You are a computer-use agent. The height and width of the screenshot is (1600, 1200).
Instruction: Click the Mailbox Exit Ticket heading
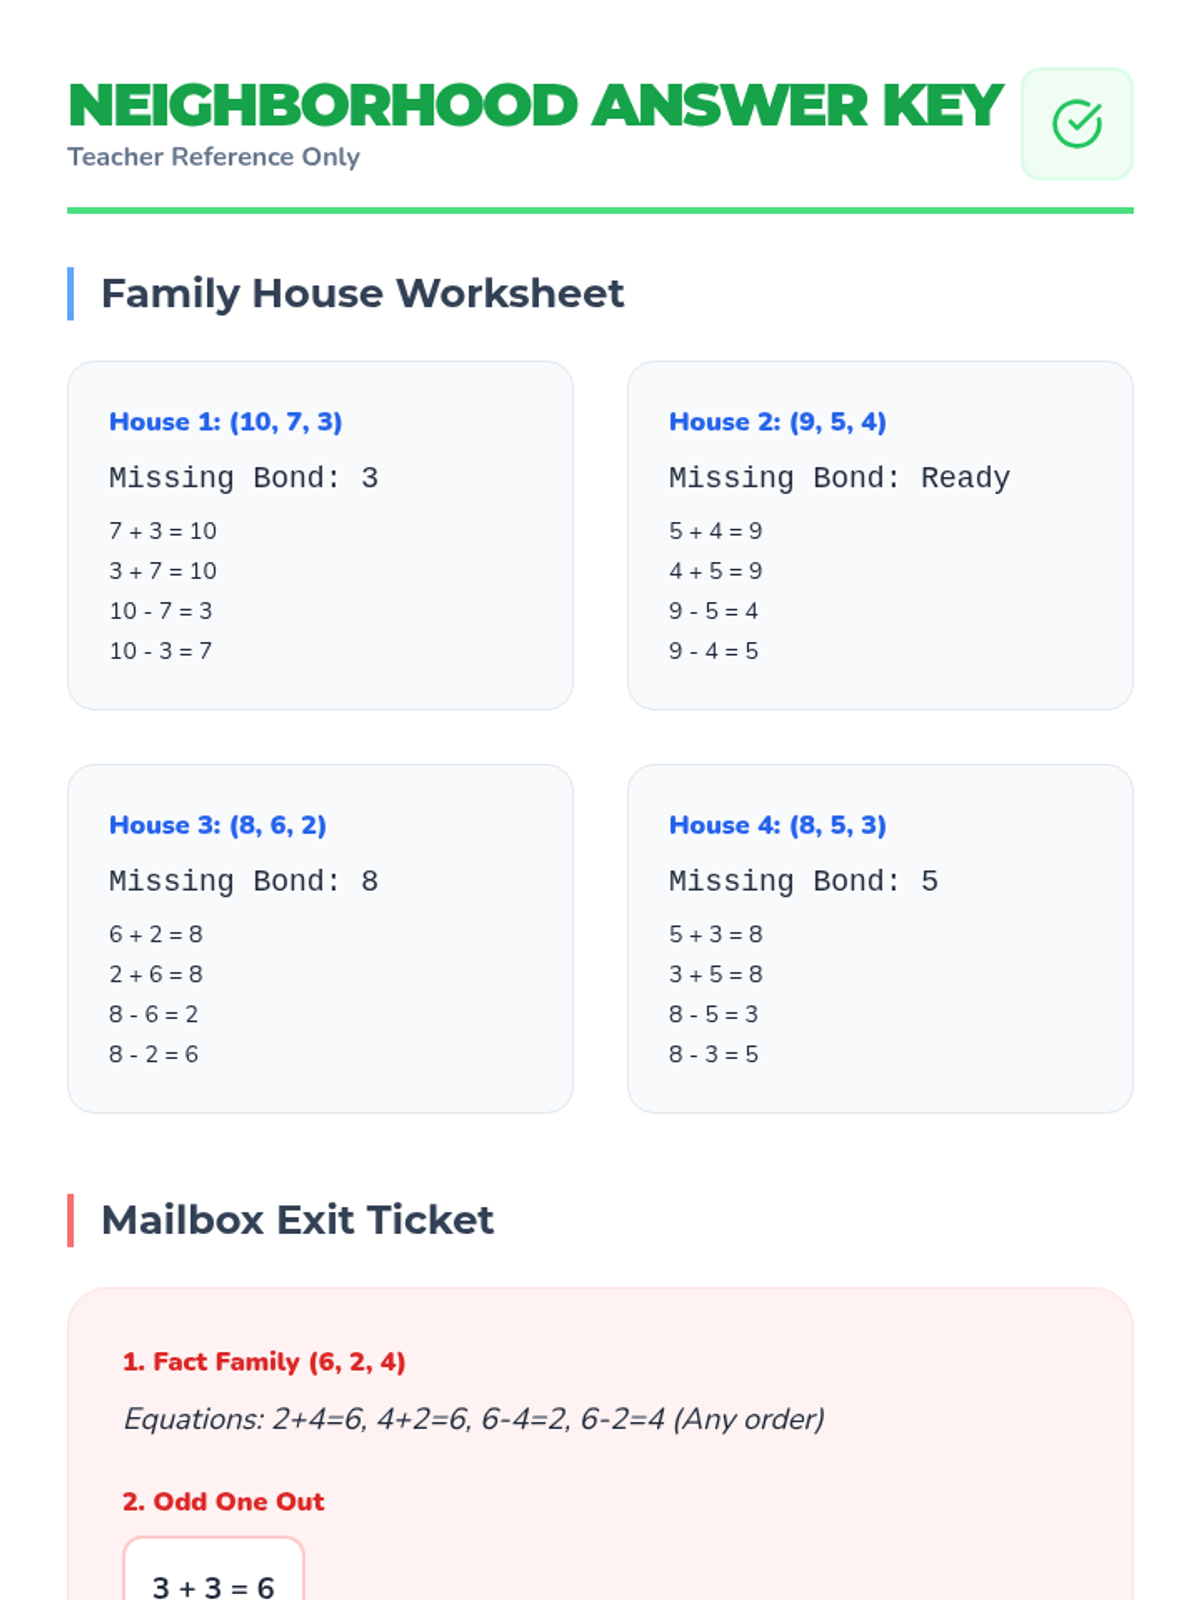click(297, 1220)
